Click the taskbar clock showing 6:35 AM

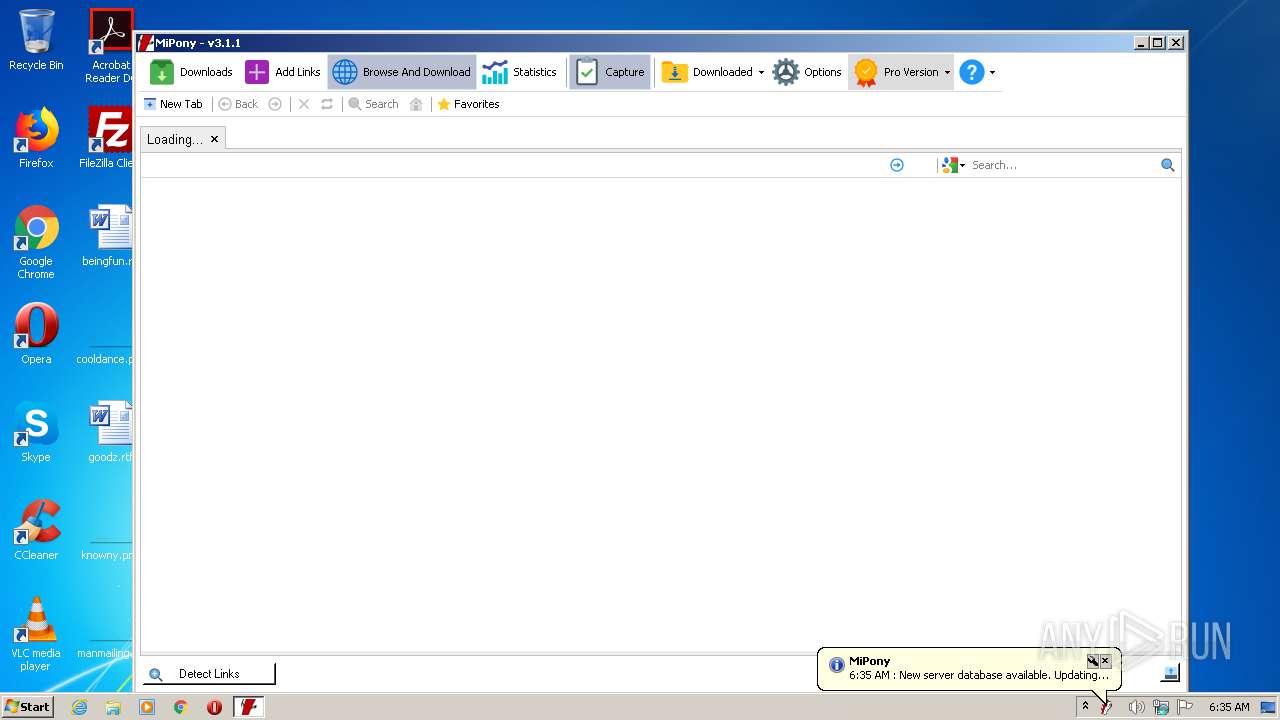click(x=1229, y=707)
